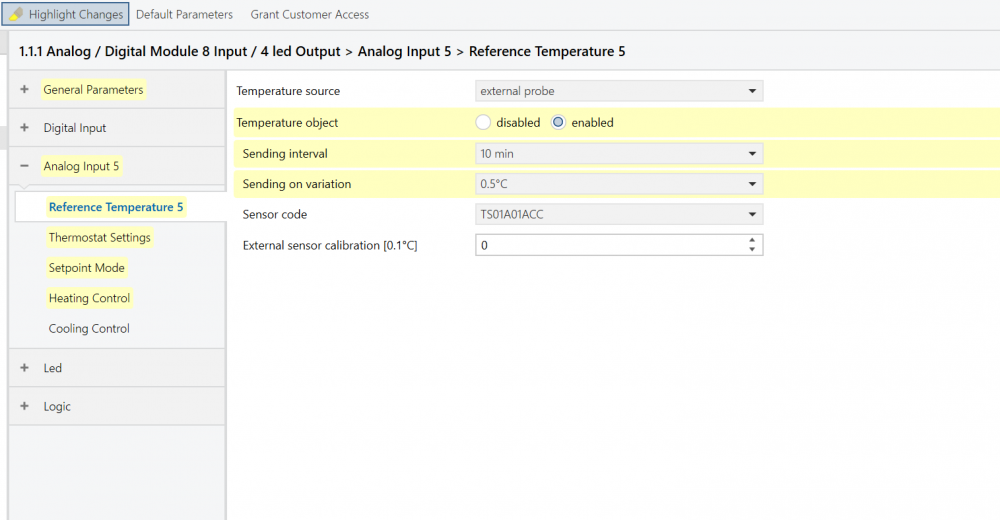Expand General Parameters with plus icon

point(24,90)
